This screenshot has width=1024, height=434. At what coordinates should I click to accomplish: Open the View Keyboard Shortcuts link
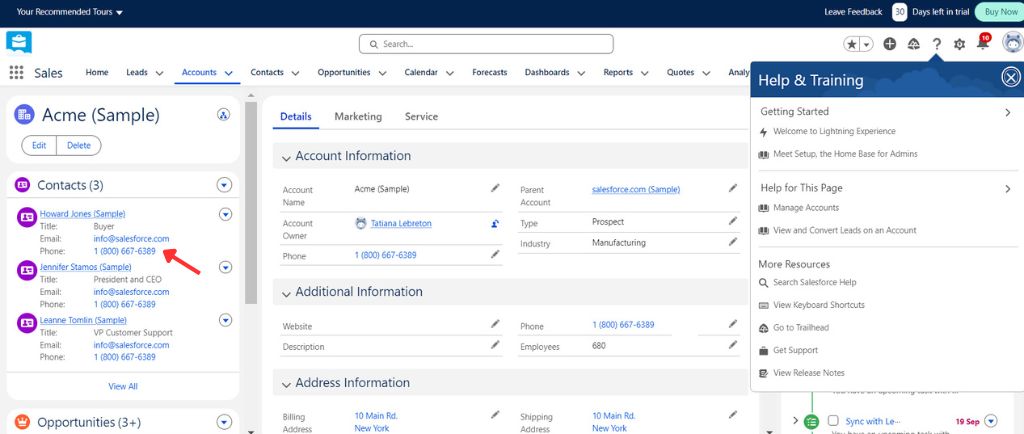818,305
